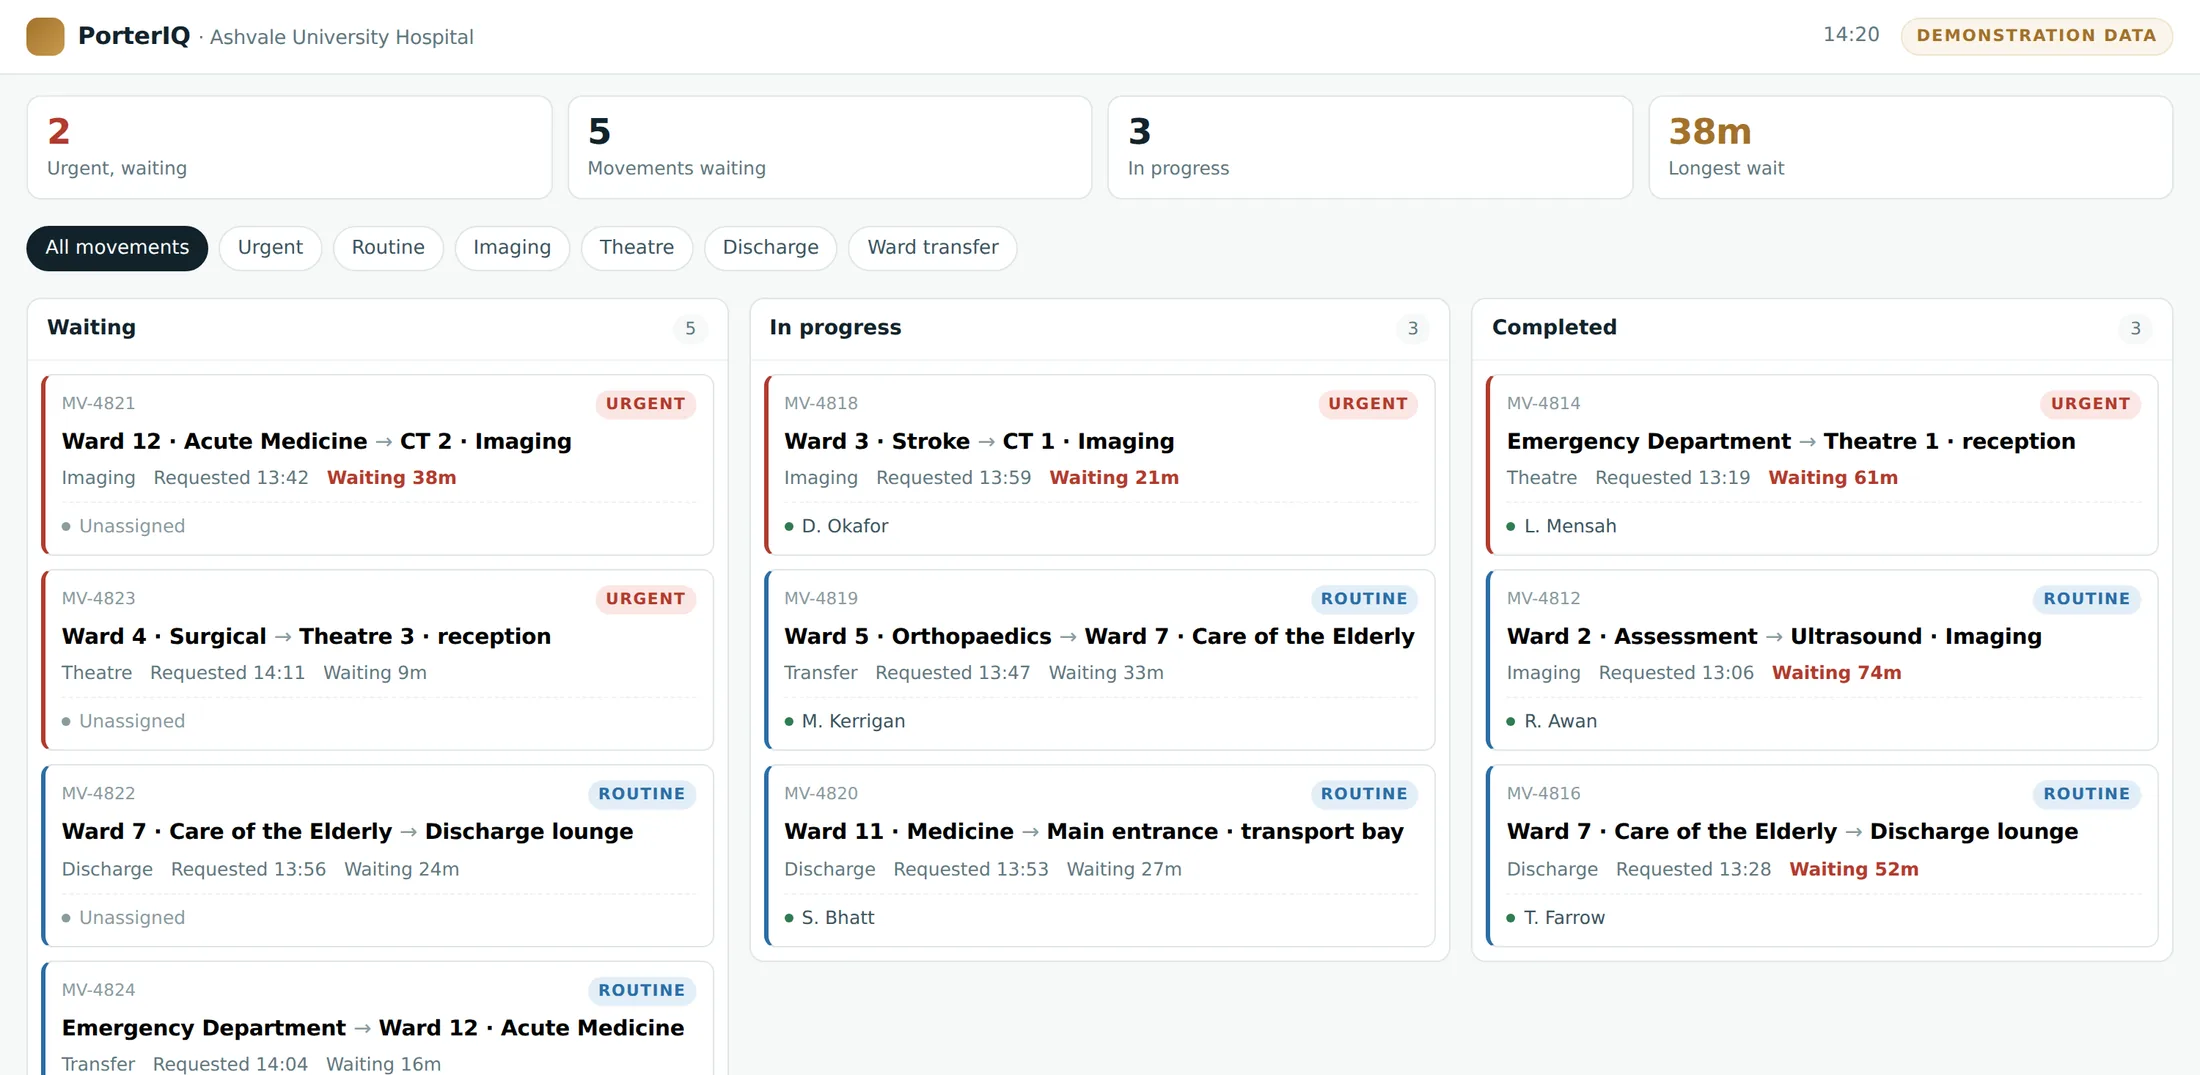The width and height of the screenshot is (2200, 1075).
Task: Click the URGENT tag on MV-4823
Action: pyautogui.click(x=645, y=599)
